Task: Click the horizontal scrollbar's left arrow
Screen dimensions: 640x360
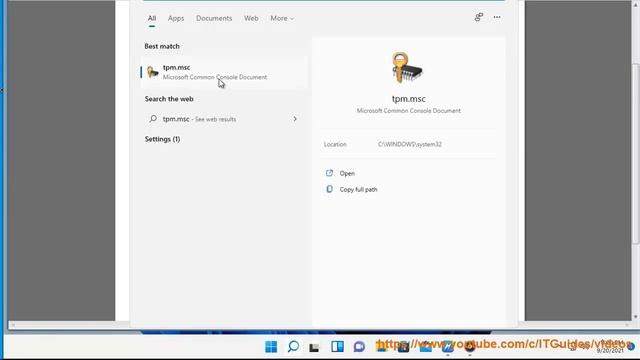Action: pyautogui.click(x=13, y=325)
